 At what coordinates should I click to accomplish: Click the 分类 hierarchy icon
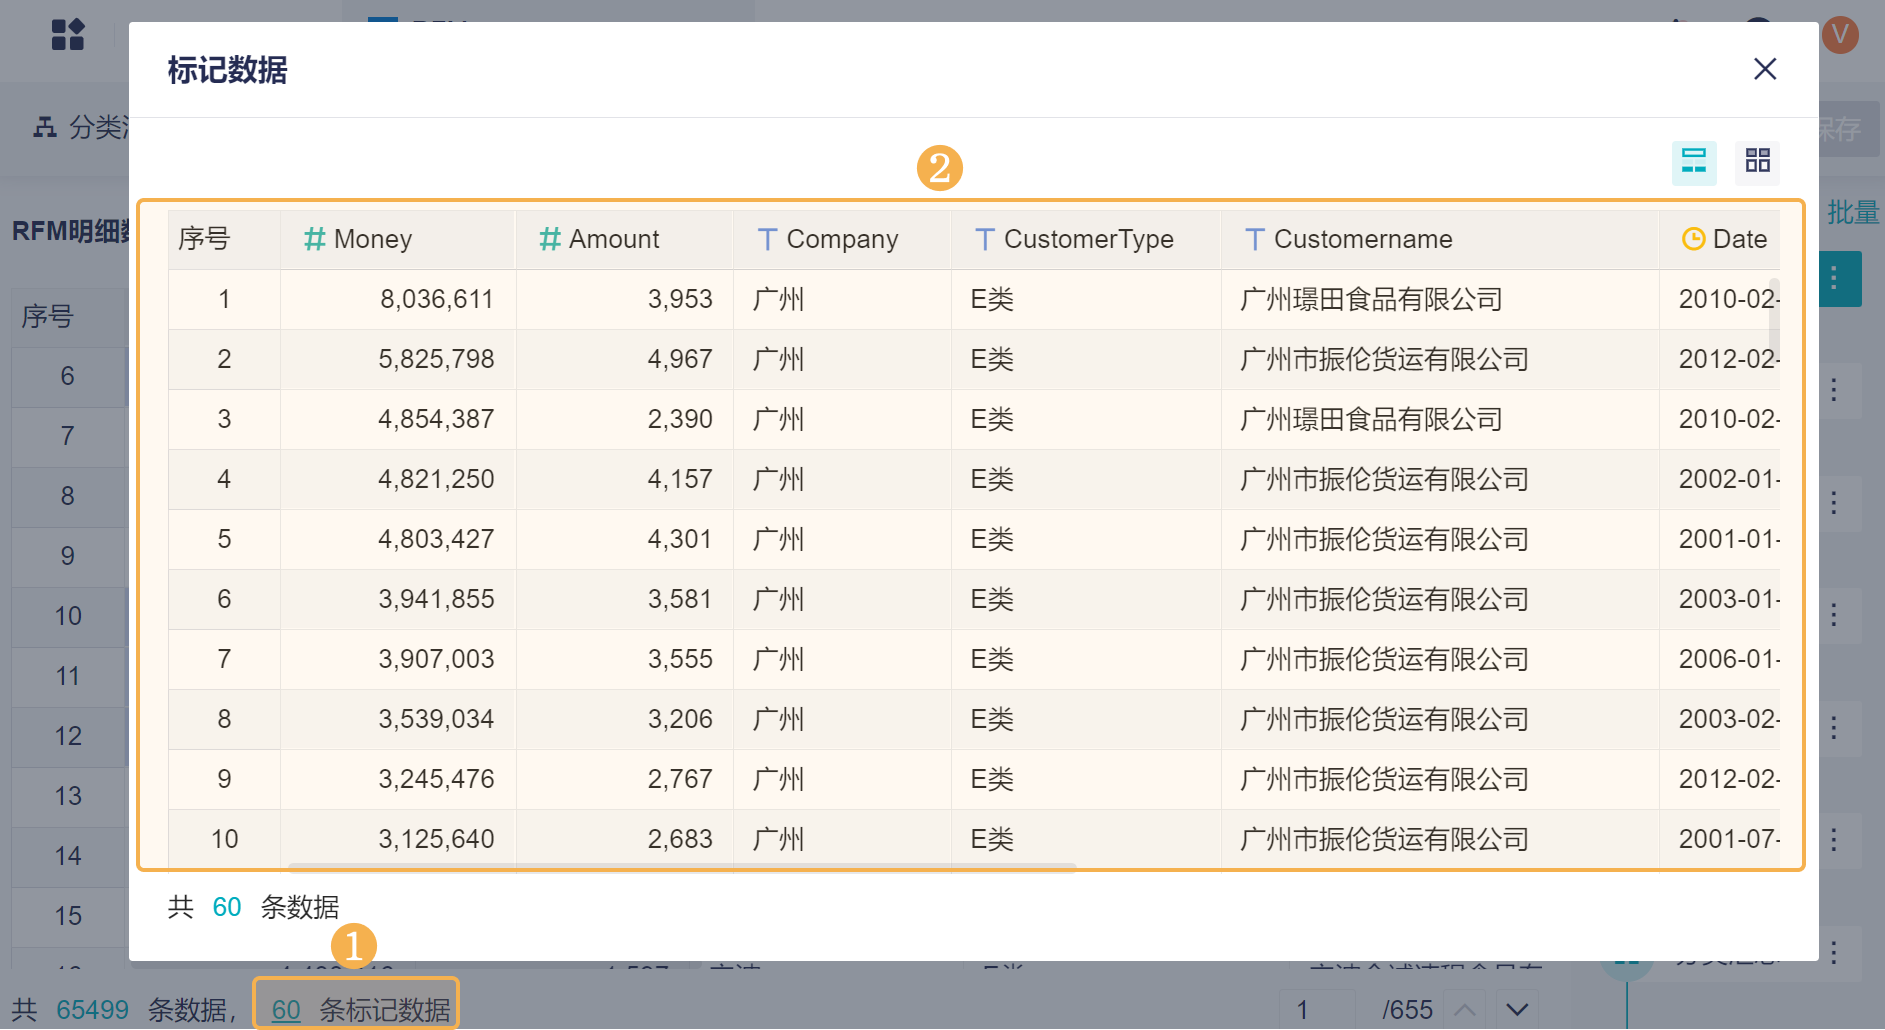[x=45, y=127]
